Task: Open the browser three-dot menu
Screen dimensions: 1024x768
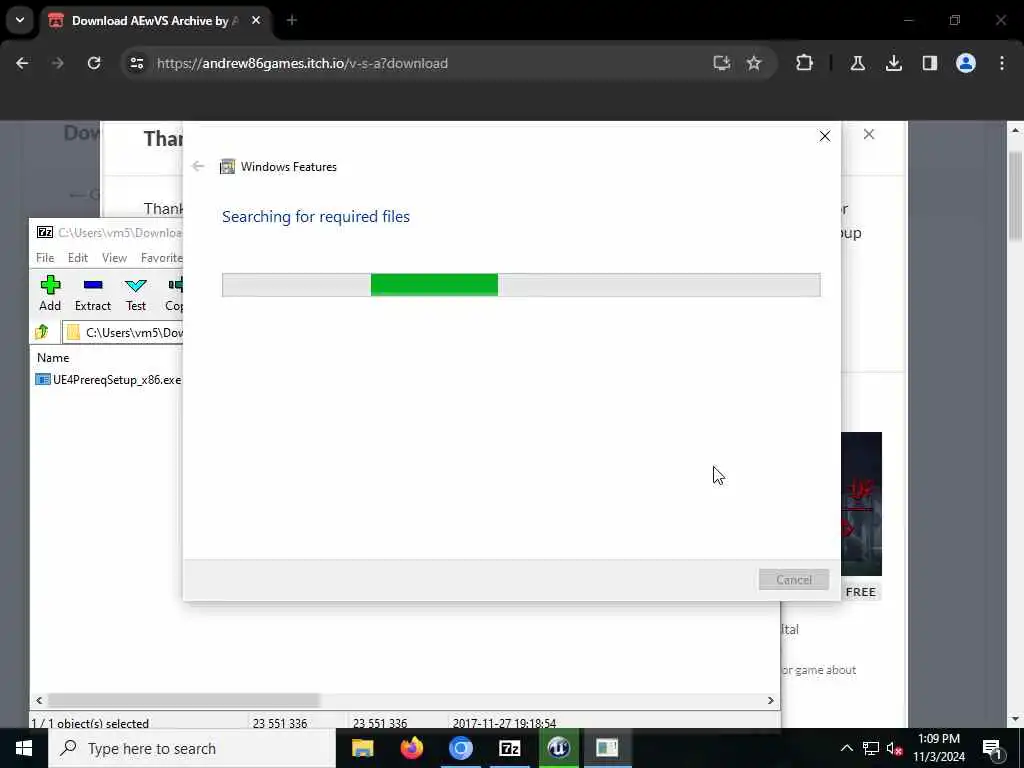Action: coord(1002,63)
